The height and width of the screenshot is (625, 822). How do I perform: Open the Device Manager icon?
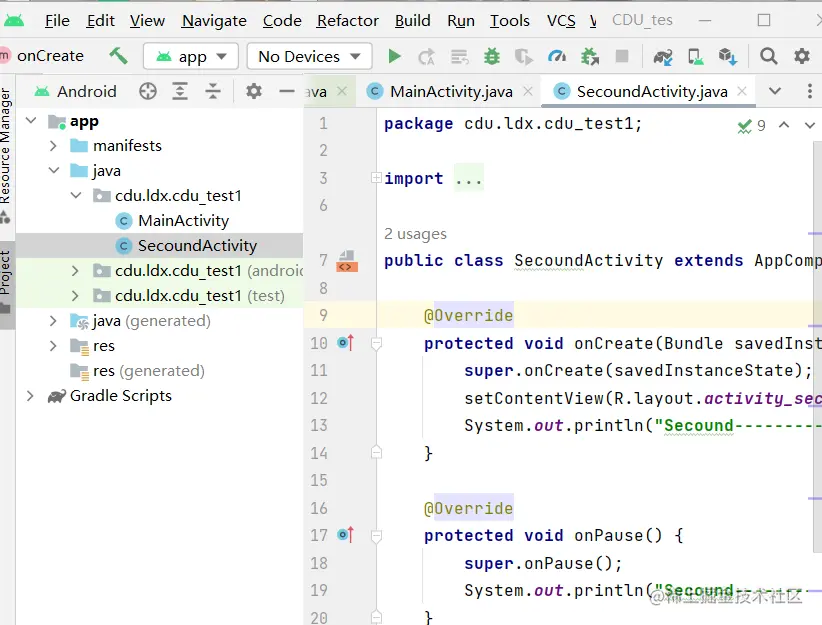click(x=695, y=56)
